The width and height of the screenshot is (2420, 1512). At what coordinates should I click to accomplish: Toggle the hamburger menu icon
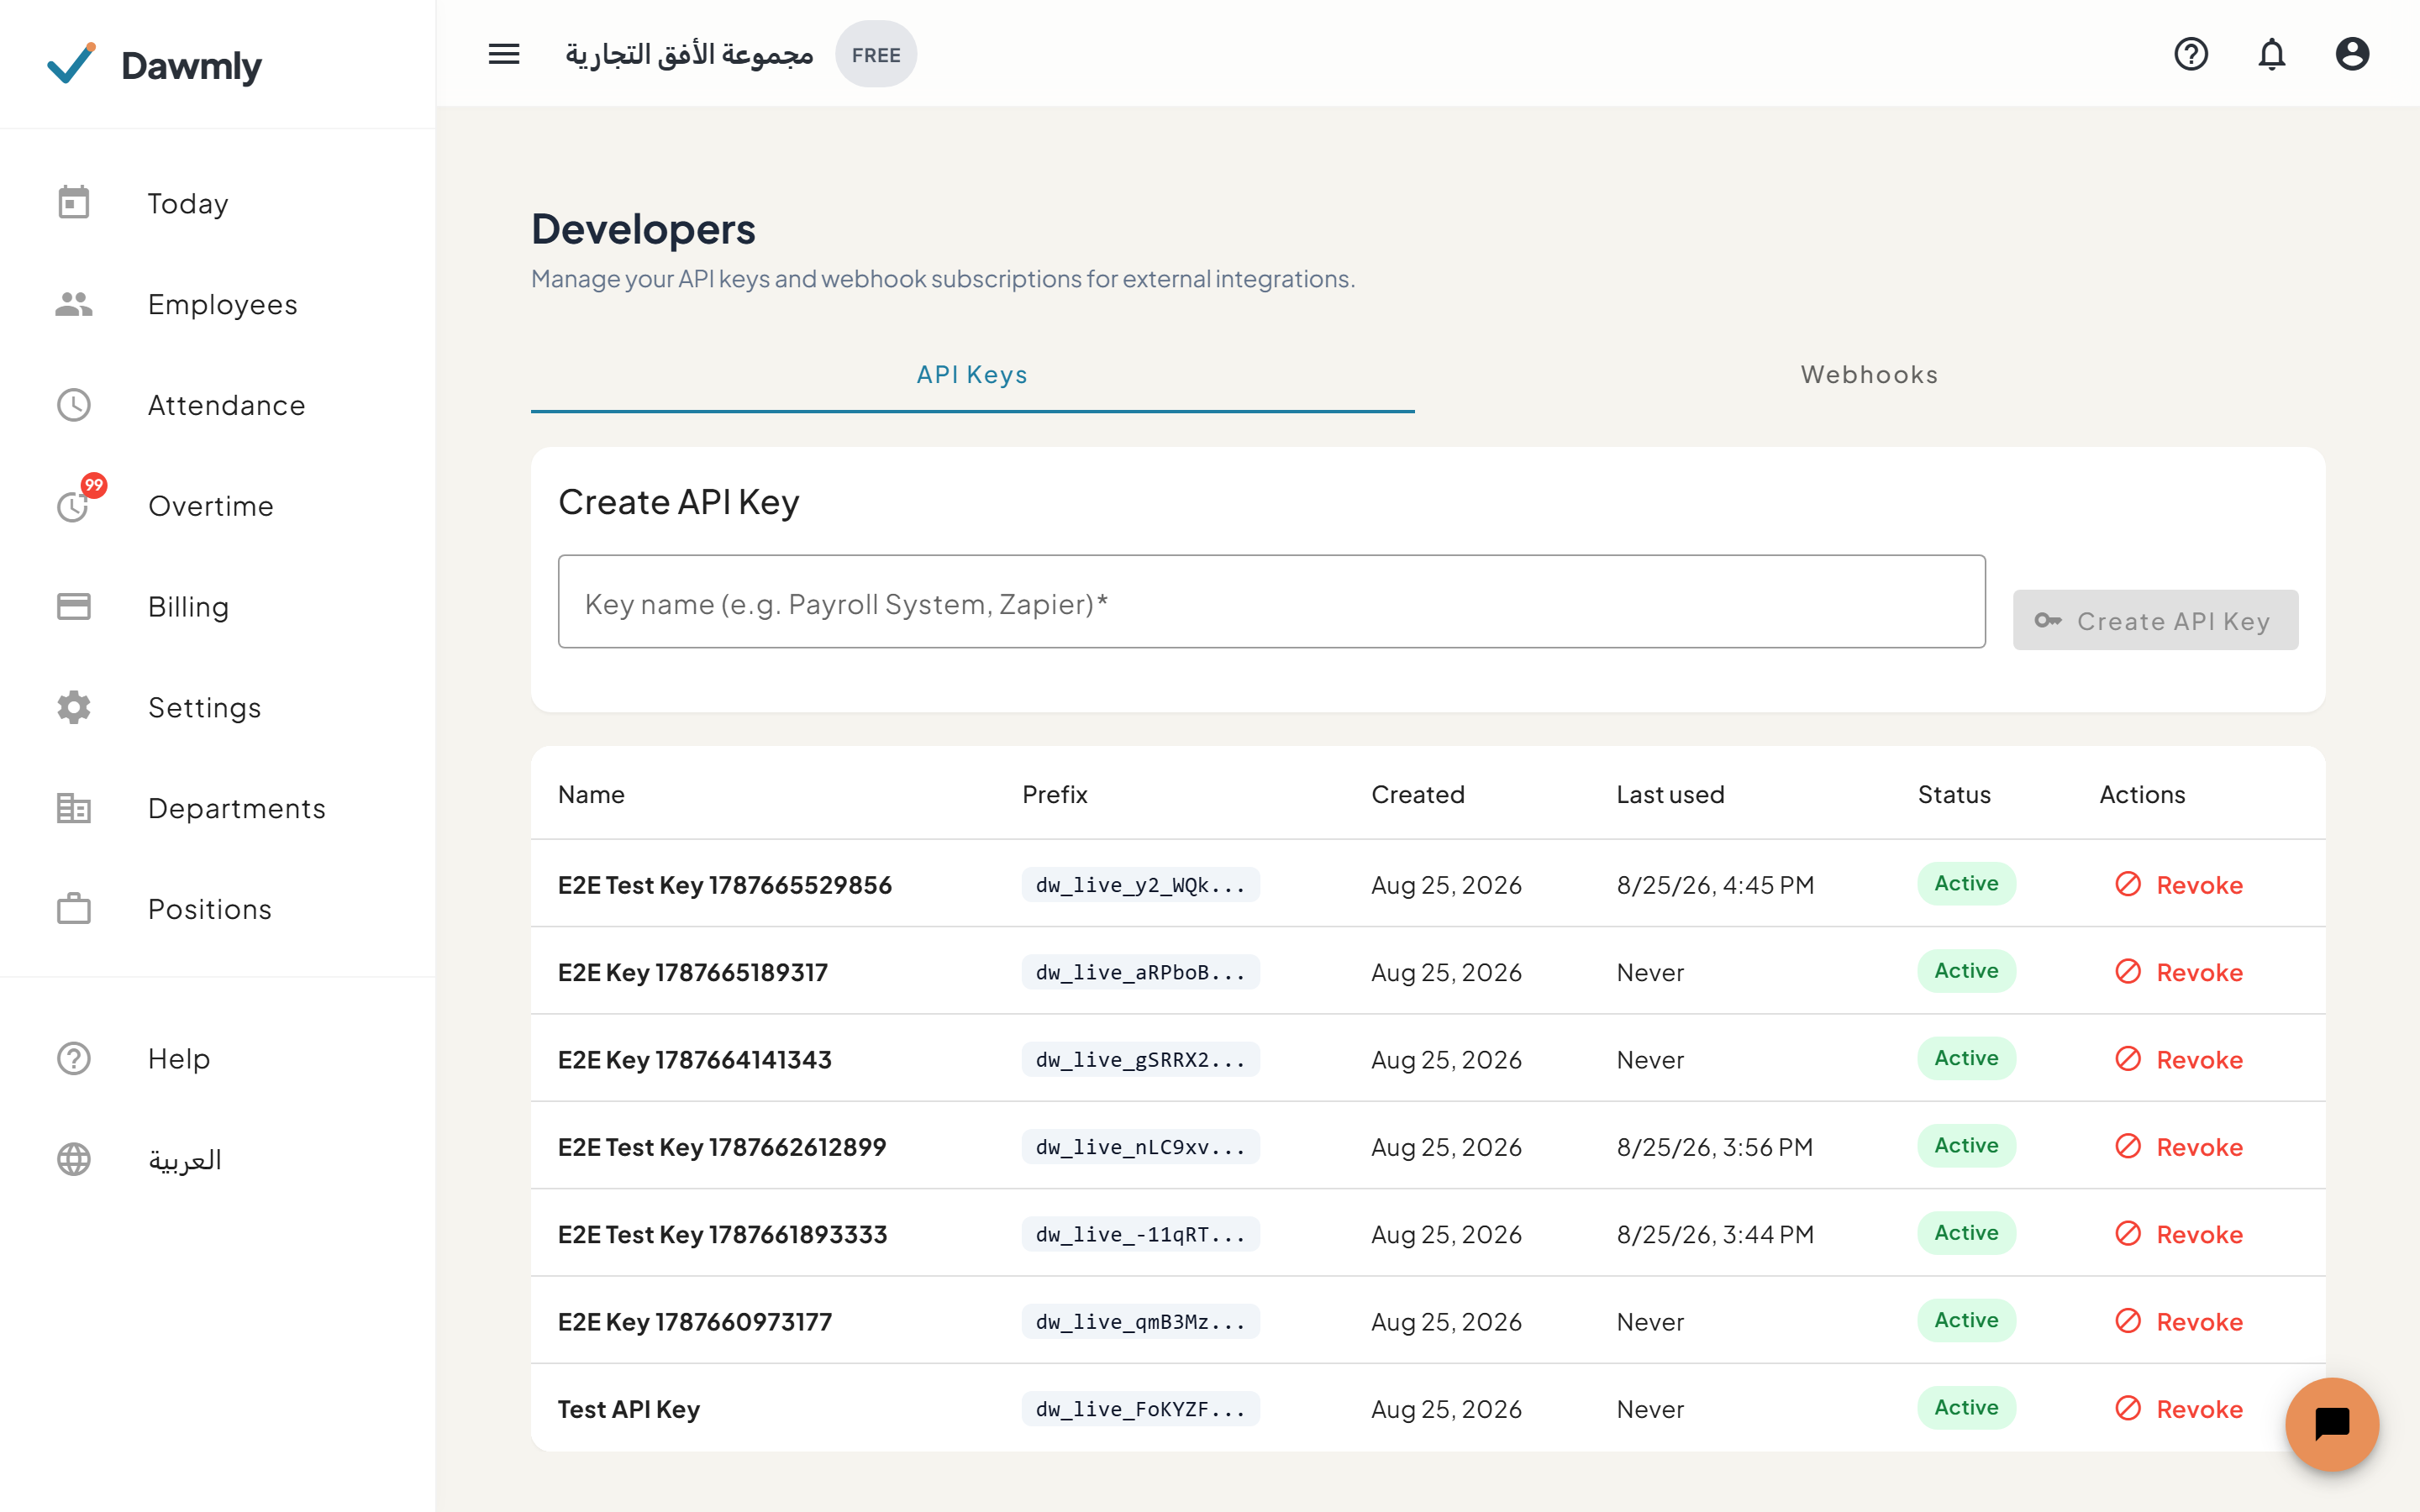(x=504, y=54)
